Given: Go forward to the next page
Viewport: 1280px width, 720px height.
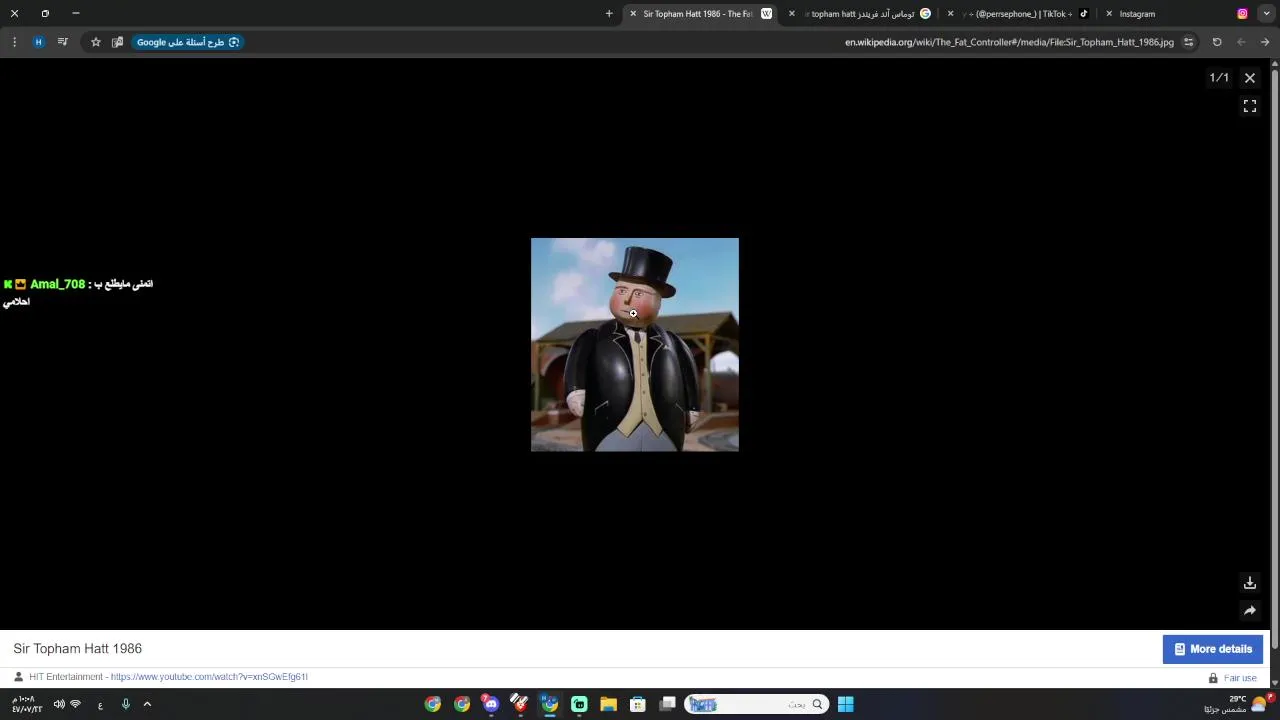Looking at the screenshot, I should coord(1241,42).
